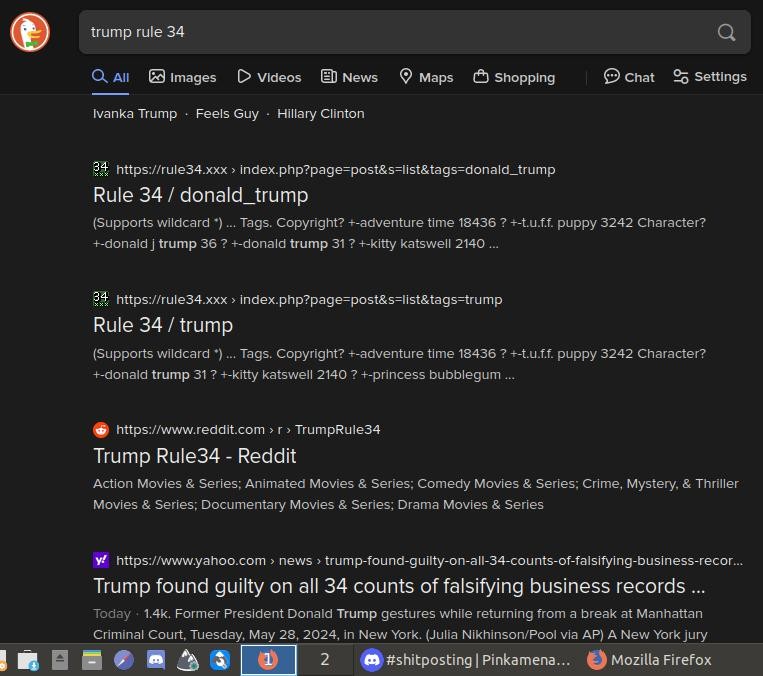Switch to workspace 1 in taskbar
The image size is (763, 676).
point(268,660)
